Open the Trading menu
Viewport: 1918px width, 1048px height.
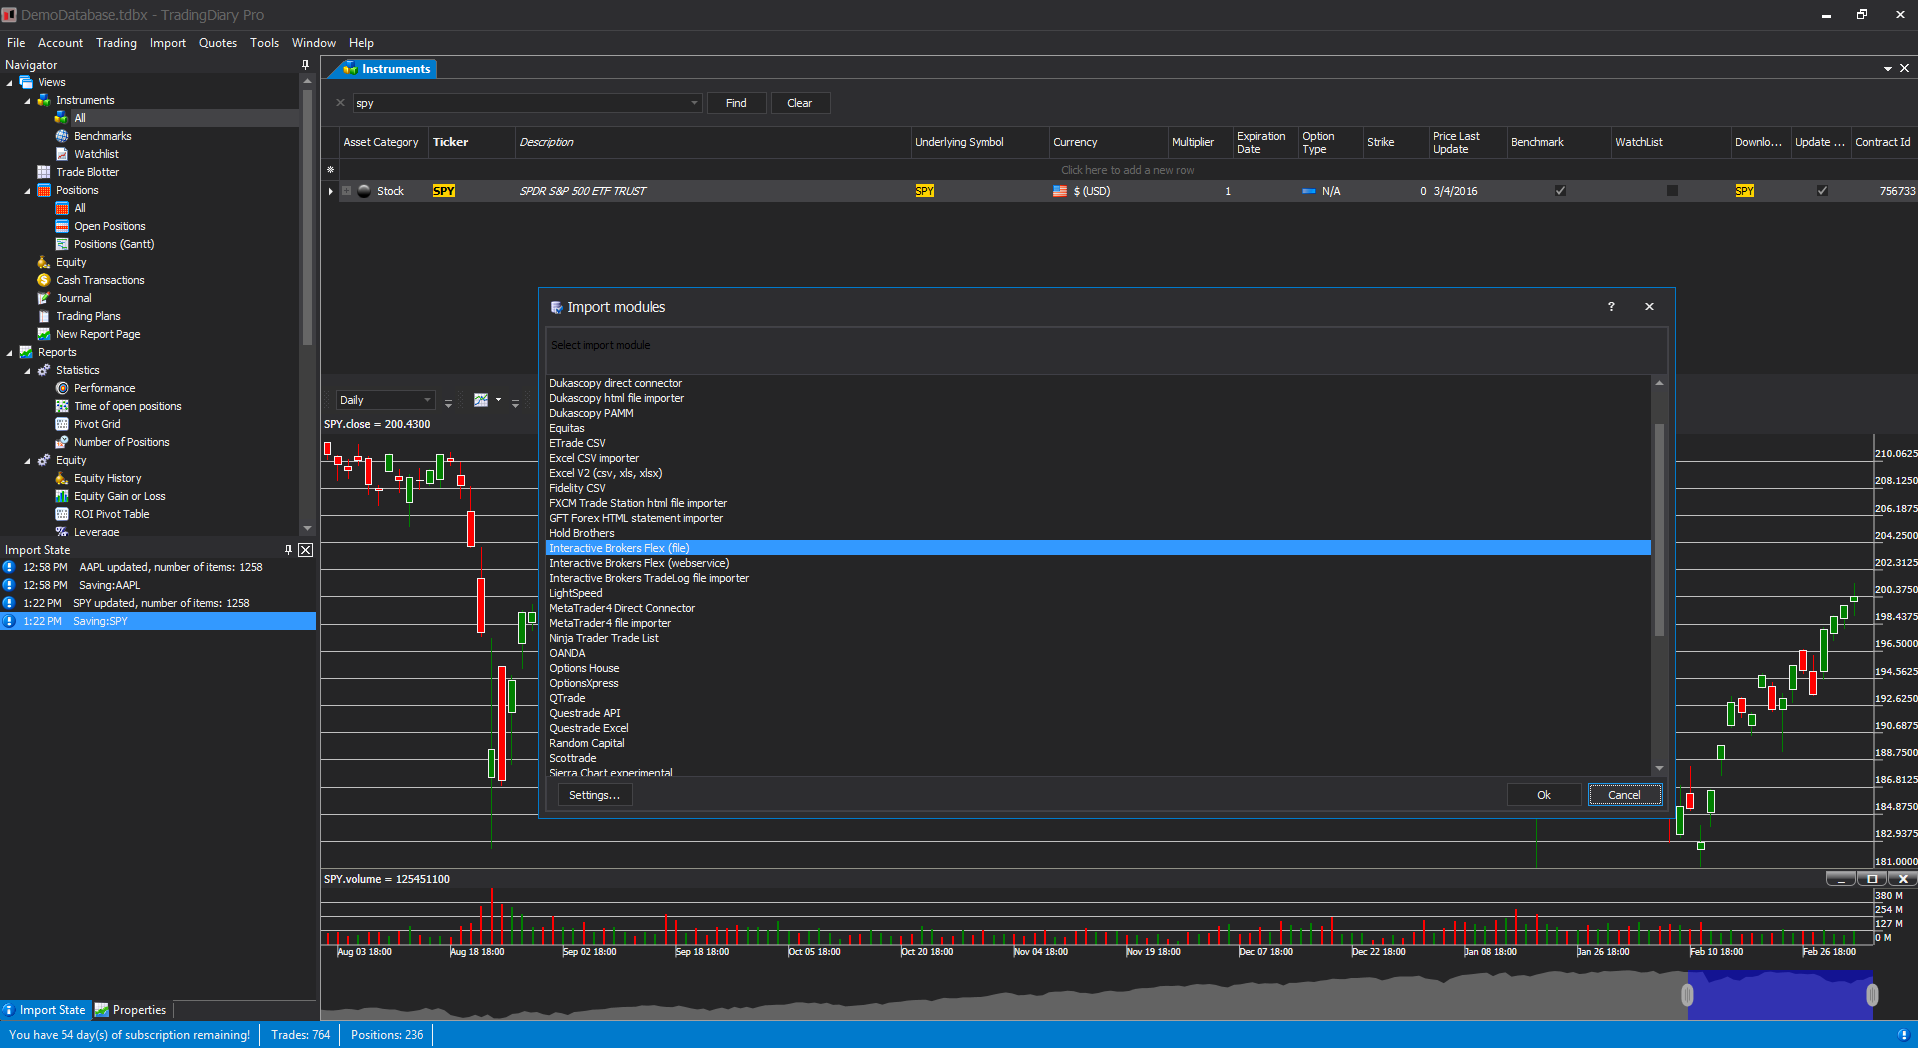(116, 43)
